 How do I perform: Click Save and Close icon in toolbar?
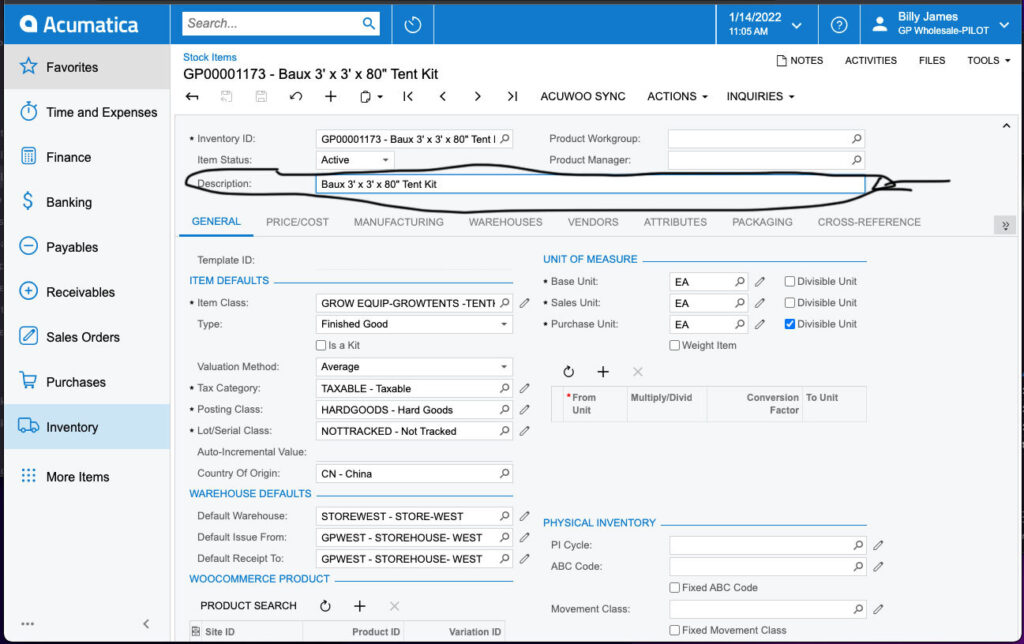point(227,97)
